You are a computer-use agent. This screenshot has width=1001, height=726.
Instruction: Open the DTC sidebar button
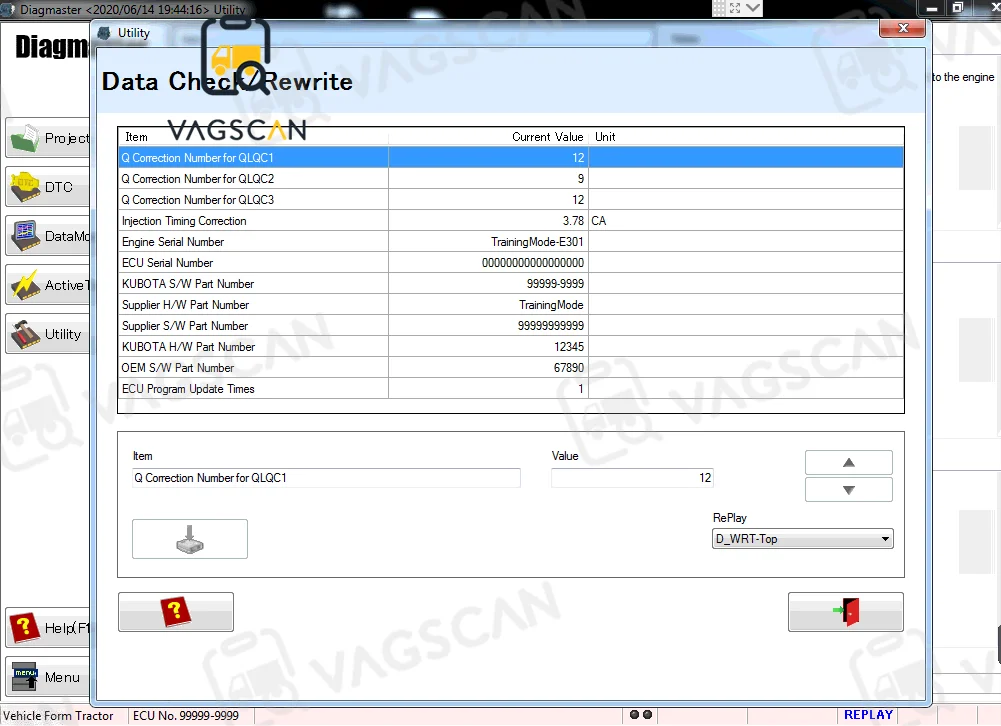[49, 187]
